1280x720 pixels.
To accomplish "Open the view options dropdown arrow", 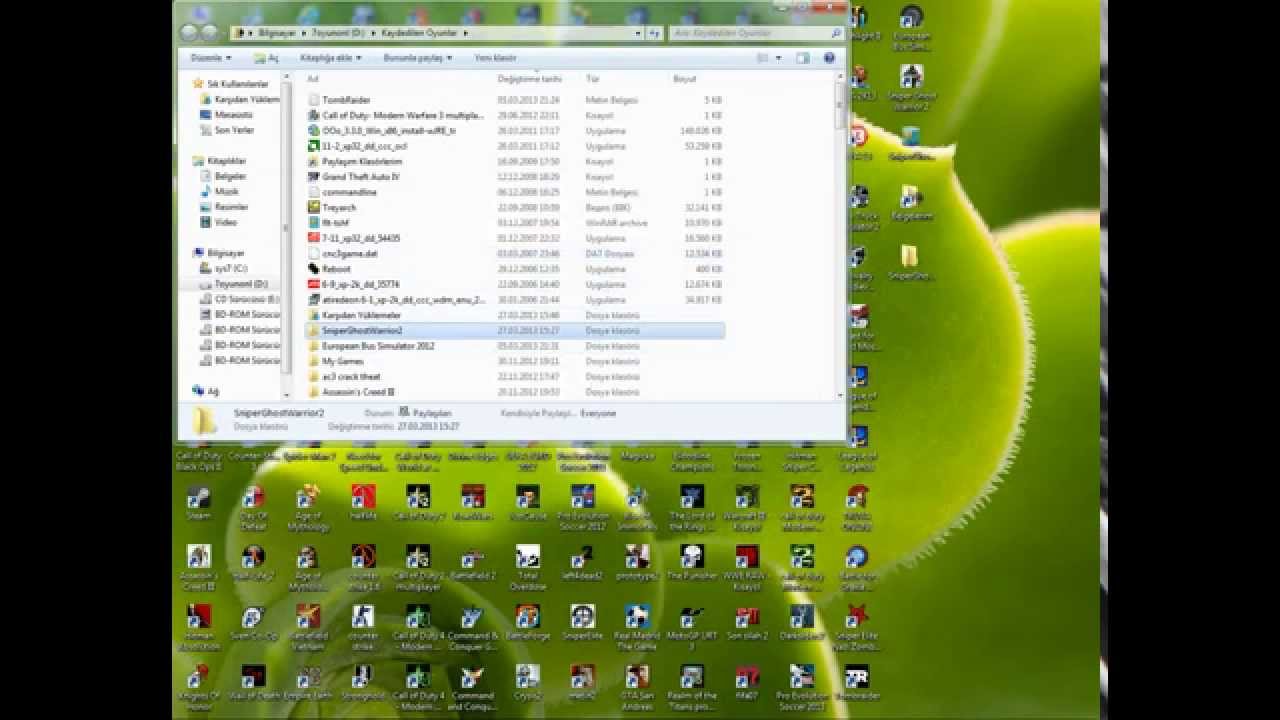I will coord(781,58).
